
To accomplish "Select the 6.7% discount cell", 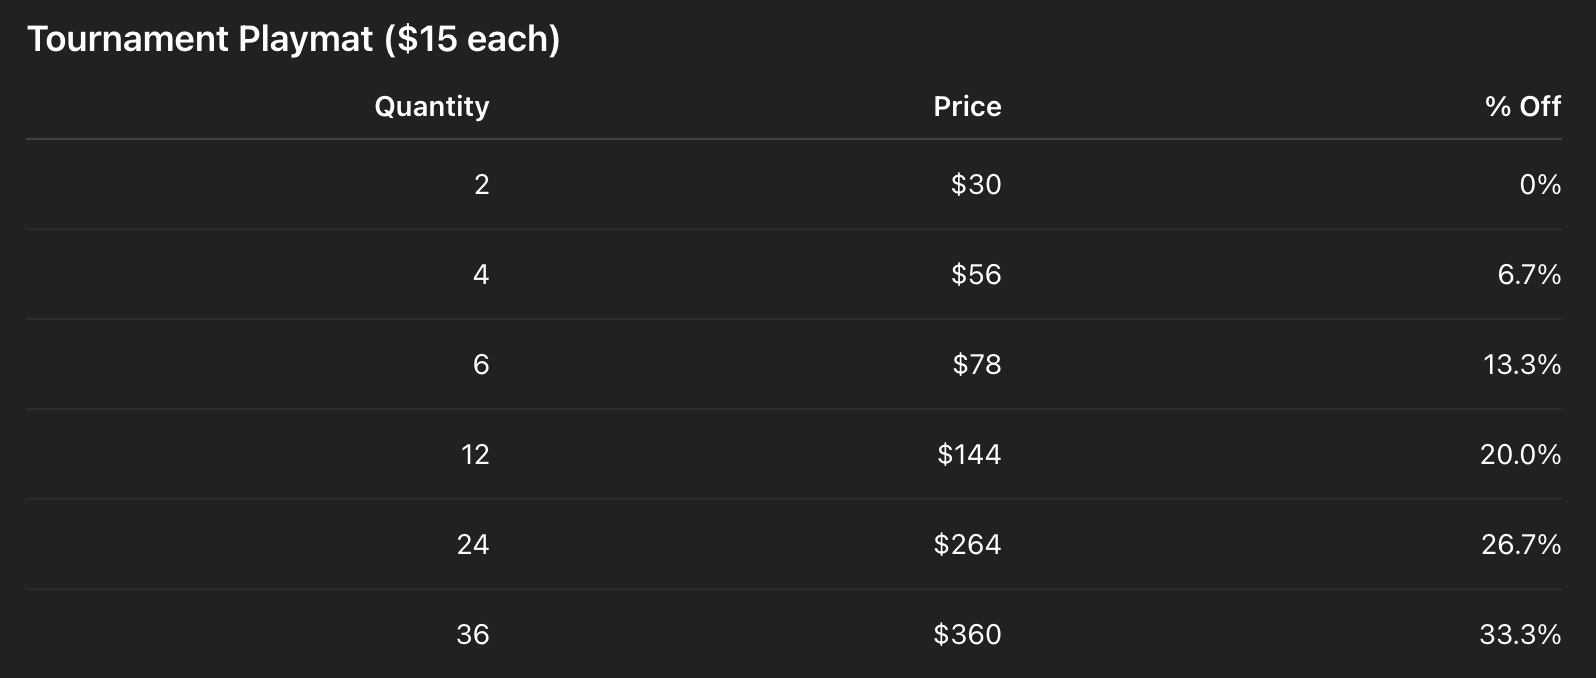I will [1528, 274].
